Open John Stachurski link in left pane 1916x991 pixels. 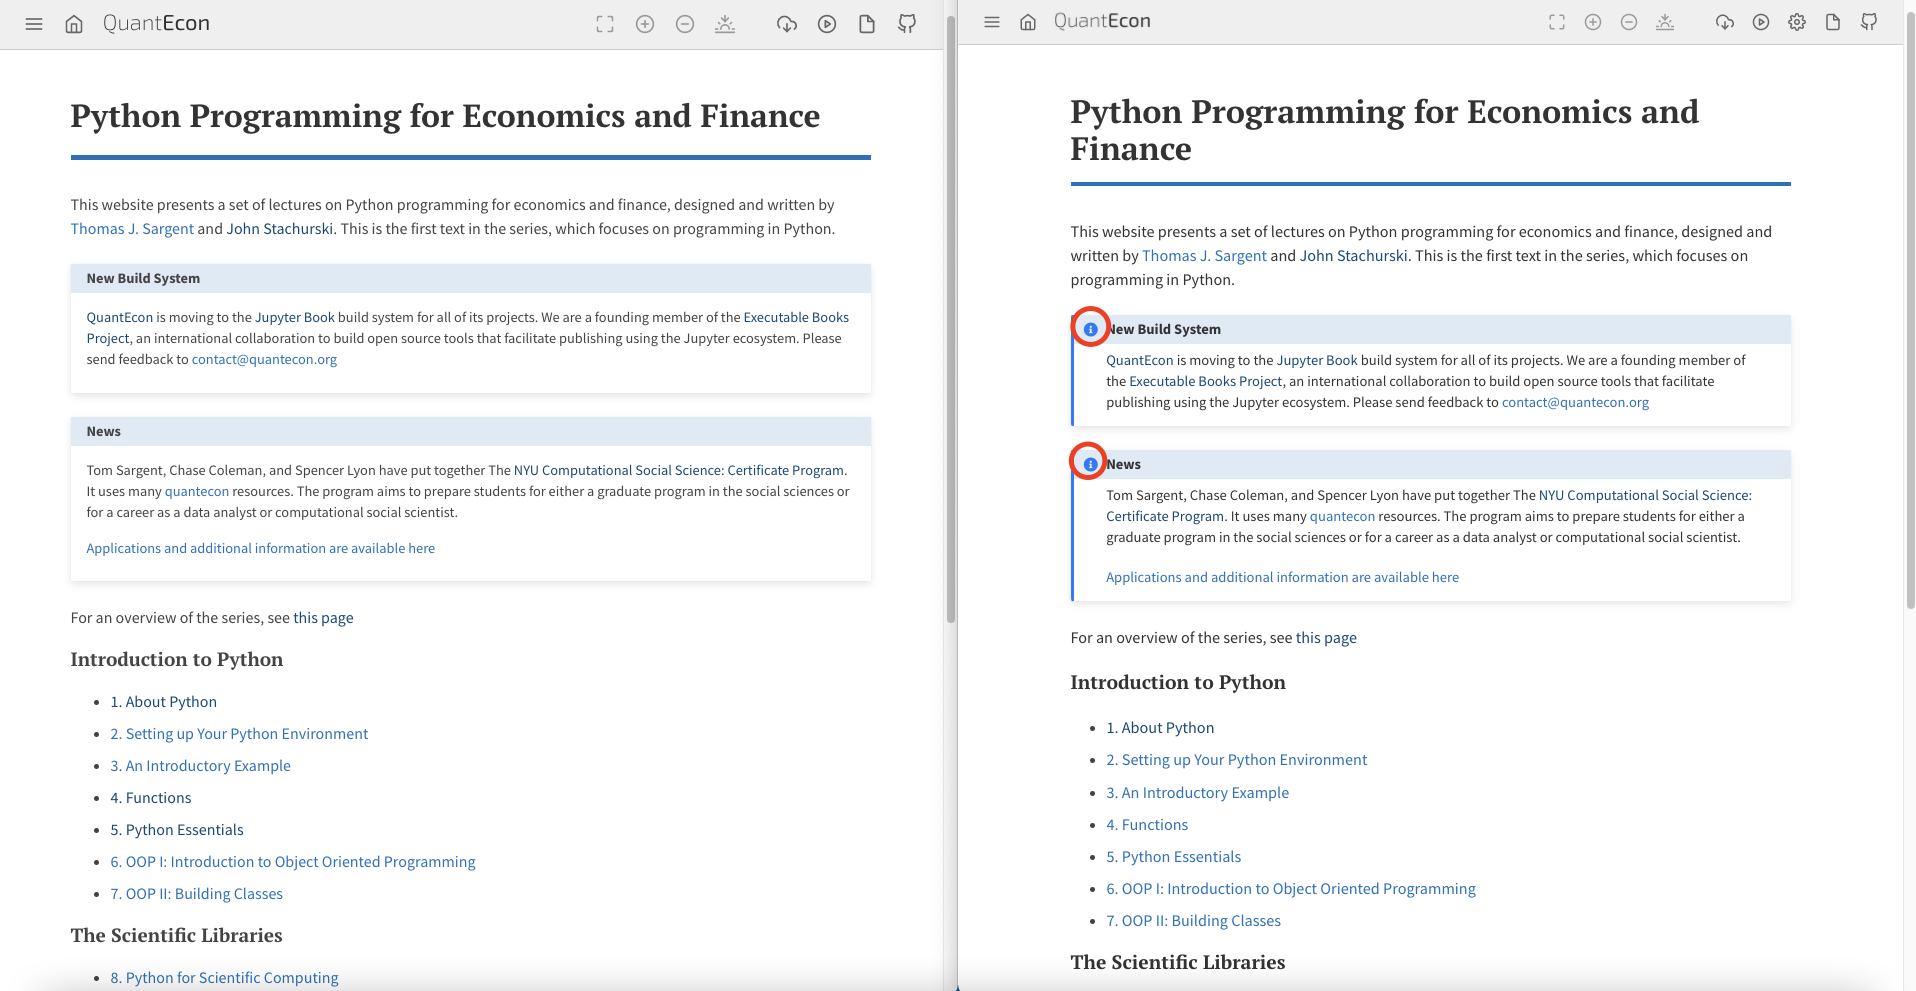coord(280,229)
